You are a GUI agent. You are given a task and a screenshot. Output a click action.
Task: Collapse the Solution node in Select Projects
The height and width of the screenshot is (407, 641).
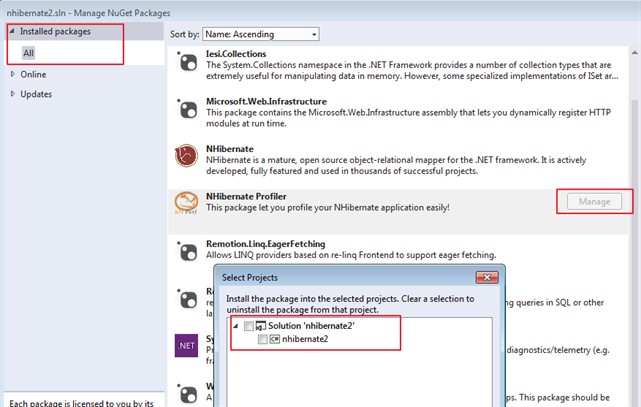tap(235, 326)
